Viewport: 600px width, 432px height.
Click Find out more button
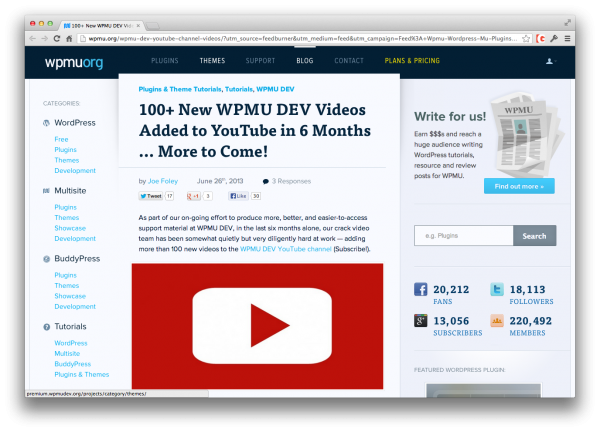click(519, 186)
